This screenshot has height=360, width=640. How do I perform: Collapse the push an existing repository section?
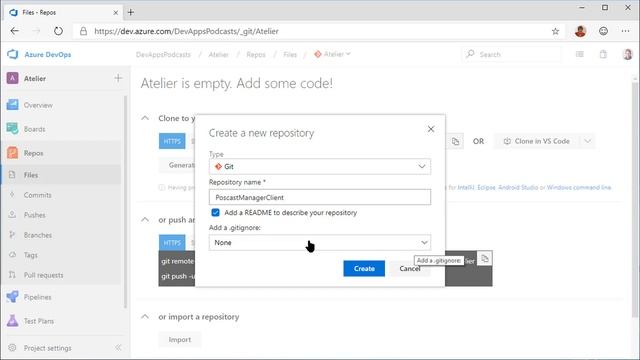[145, 220]
